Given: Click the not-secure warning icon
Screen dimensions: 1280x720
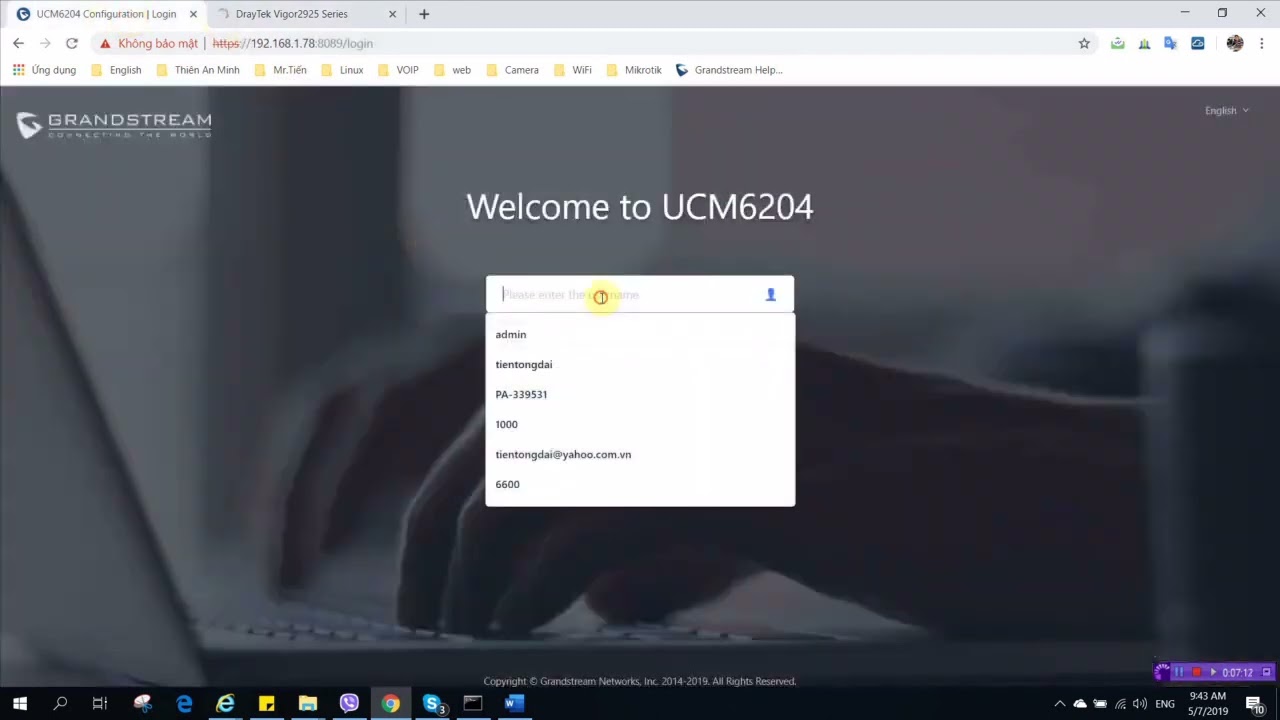Looking at the screenshot, I should [105, 44].
